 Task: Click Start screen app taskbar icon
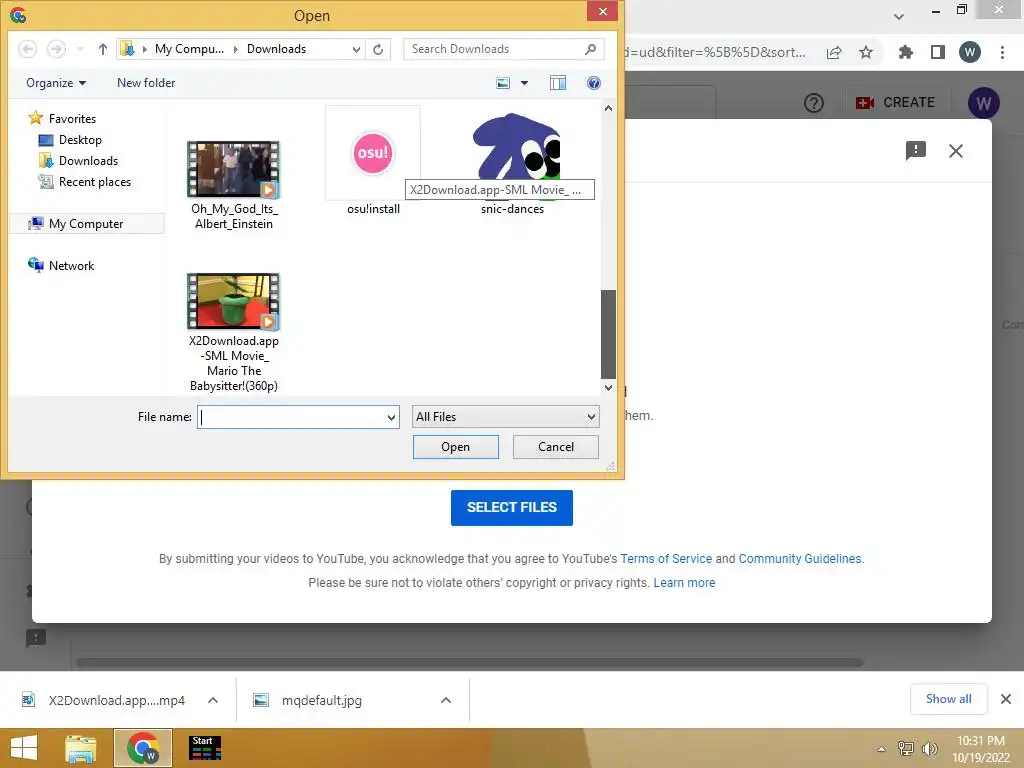point(205,748)
